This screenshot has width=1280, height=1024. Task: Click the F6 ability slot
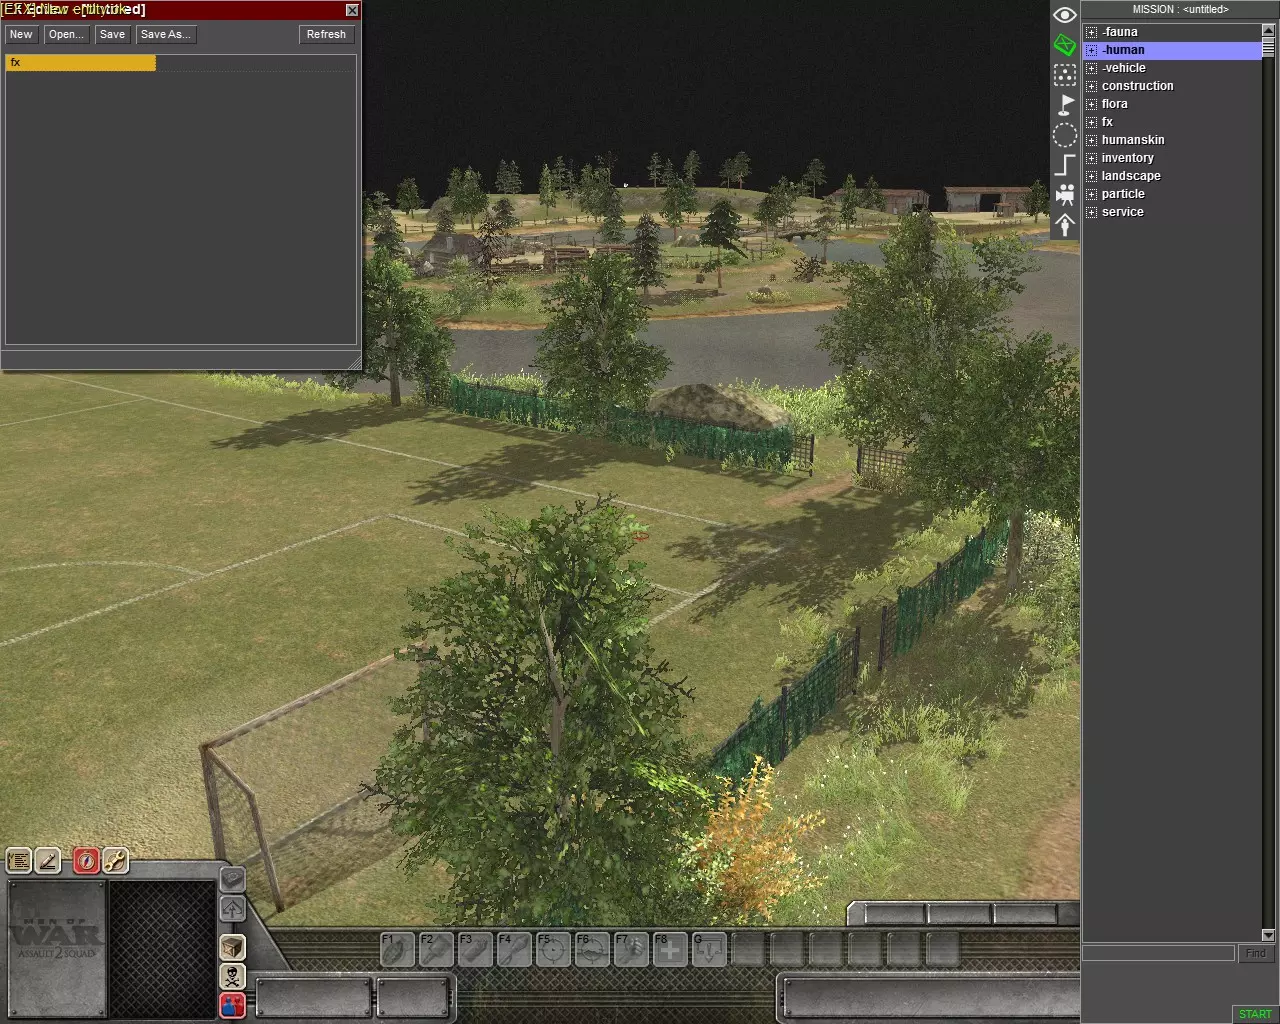(592, 949)
